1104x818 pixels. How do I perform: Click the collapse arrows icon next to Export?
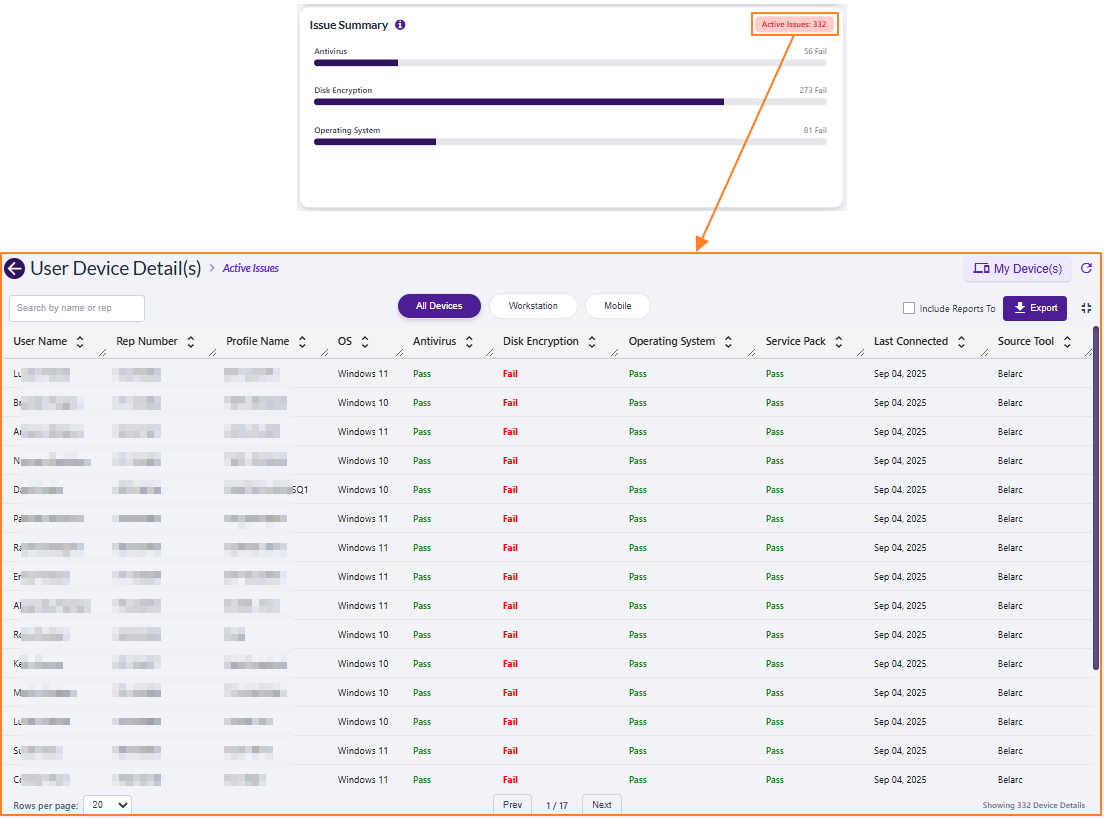(x=1086, y=308)
